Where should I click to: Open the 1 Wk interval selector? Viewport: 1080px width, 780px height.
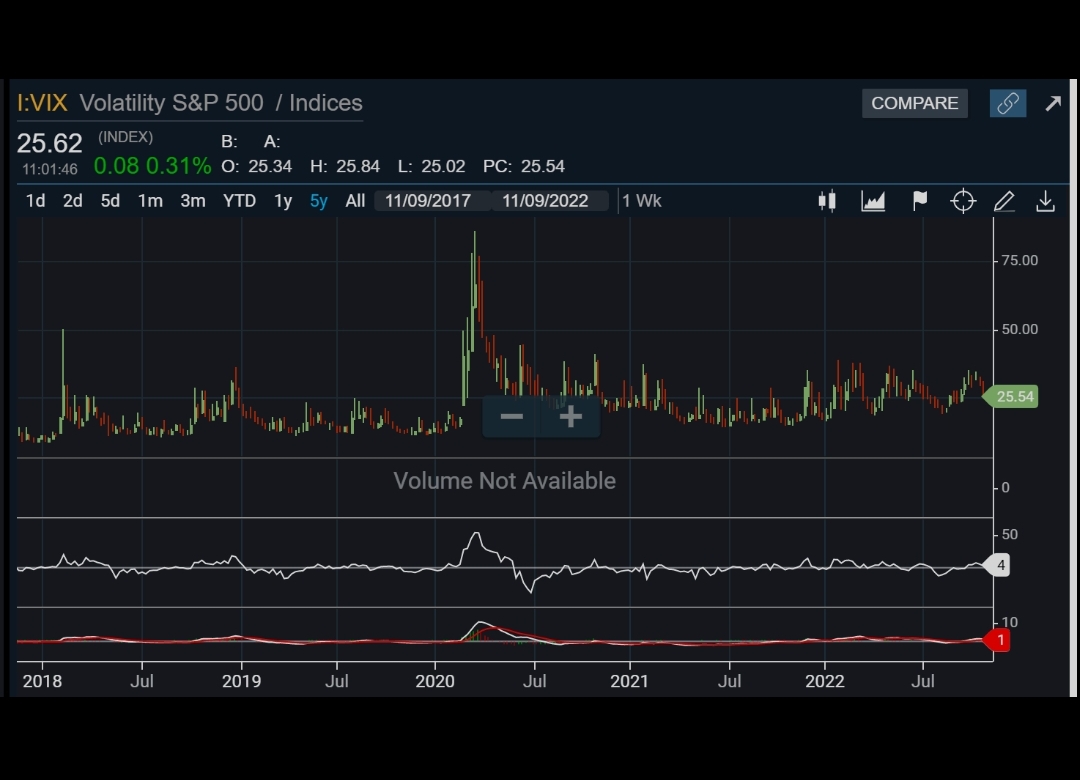pyautogui.click(x=641, y=201)
